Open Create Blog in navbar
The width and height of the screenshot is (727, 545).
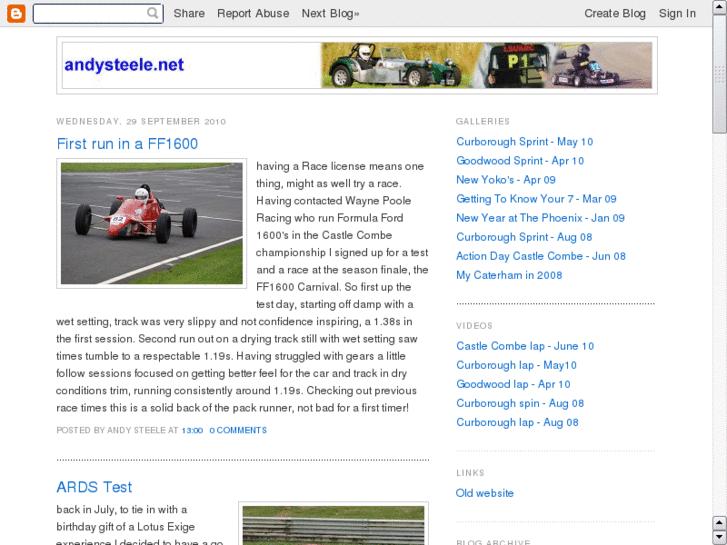click(615, 13)
